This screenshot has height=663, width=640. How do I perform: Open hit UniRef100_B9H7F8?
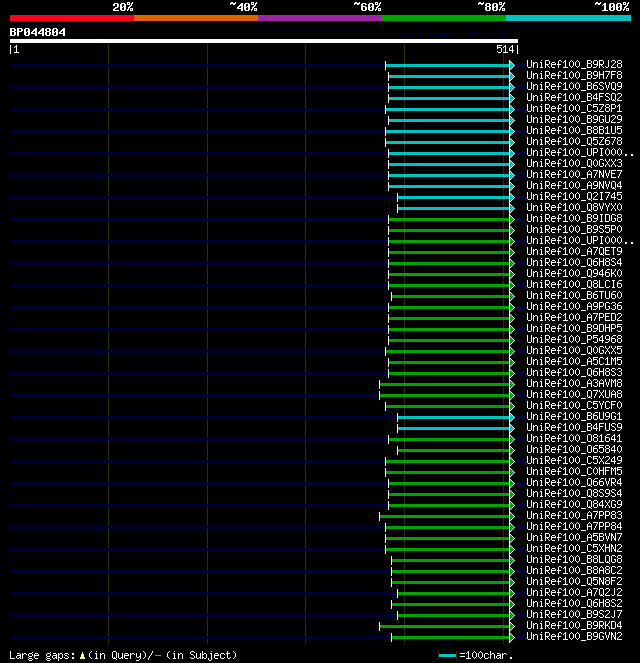(x=574, y=75)
